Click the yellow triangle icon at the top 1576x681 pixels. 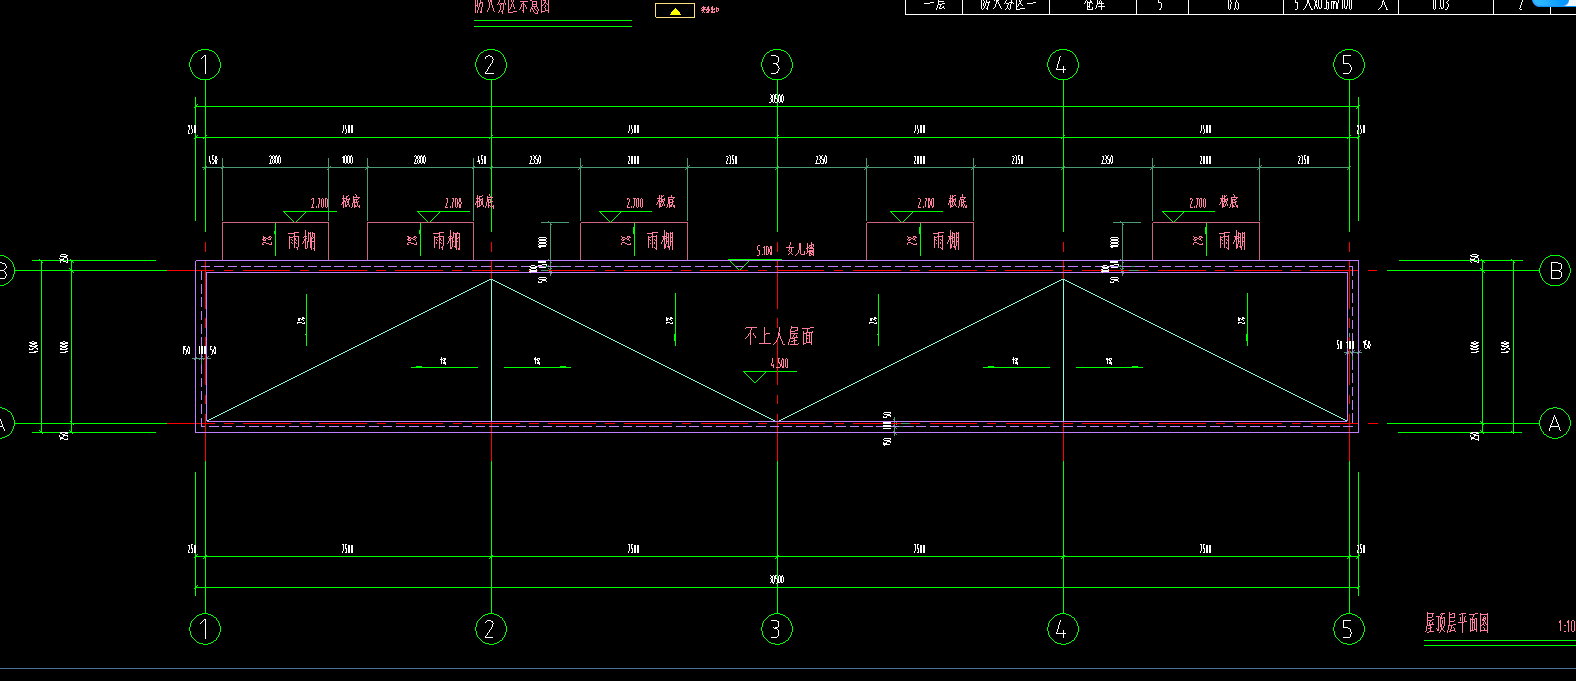(675, 11)
